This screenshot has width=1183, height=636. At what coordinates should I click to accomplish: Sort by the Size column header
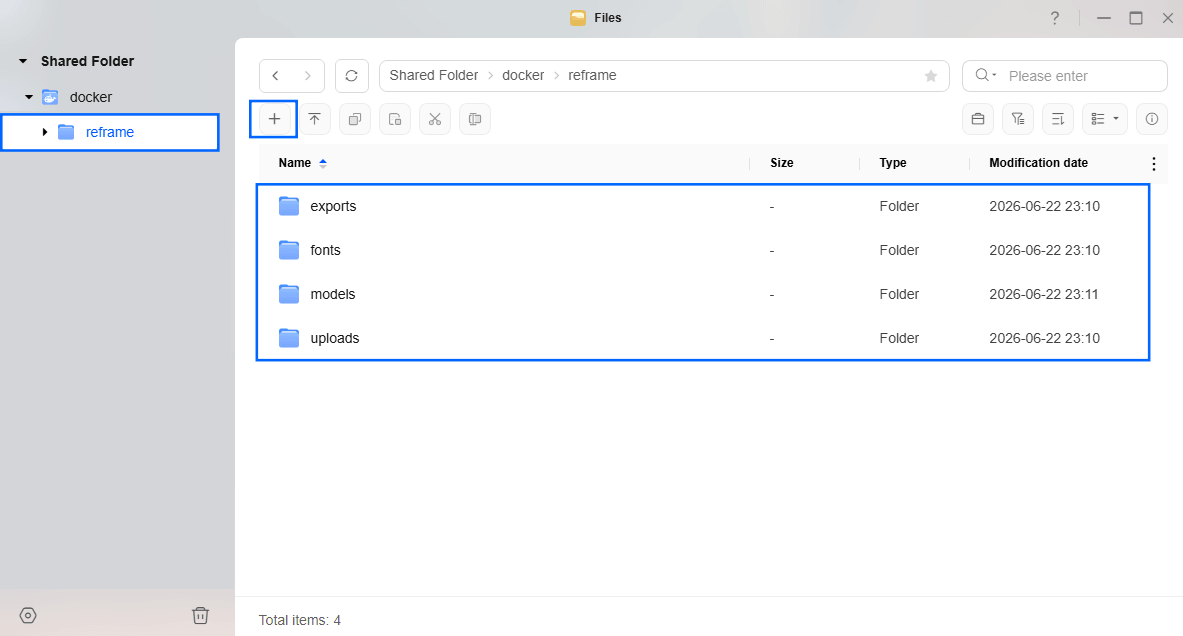(x=782, y=163)
